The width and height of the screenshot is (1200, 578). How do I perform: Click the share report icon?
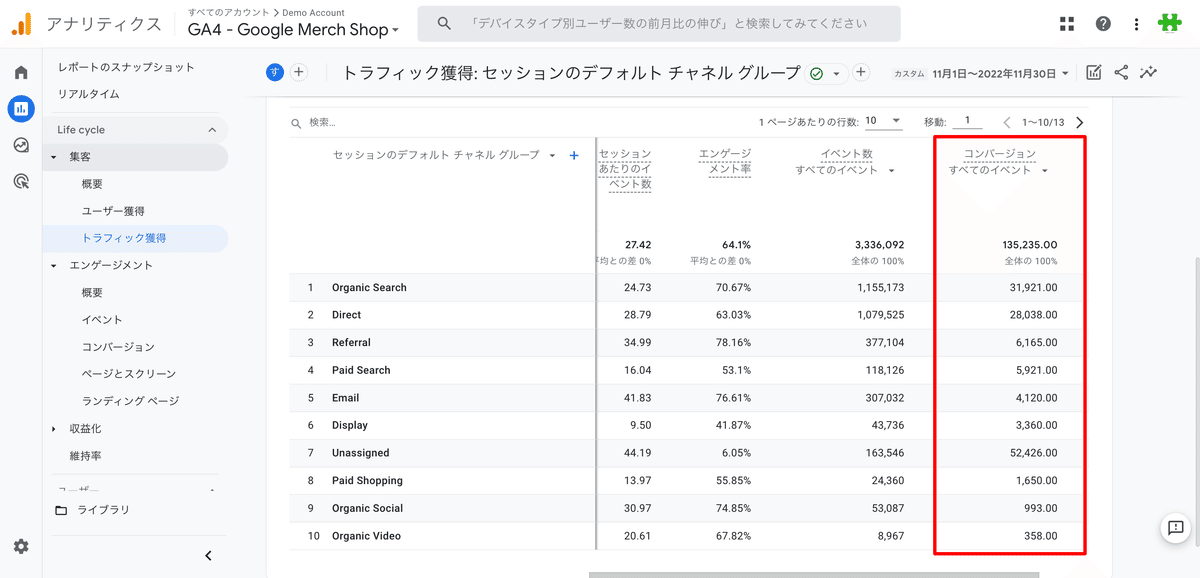click(x=1121, y=72)
